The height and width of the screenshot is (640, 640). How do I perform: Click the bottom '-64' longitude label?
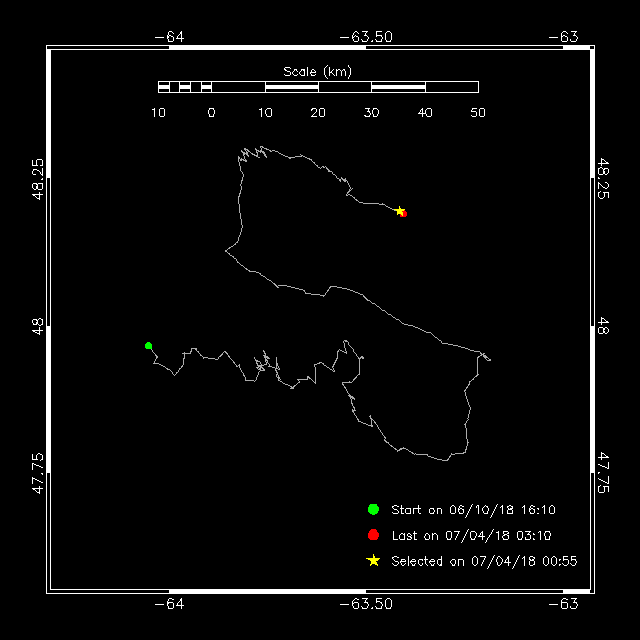tap(169, 604)
